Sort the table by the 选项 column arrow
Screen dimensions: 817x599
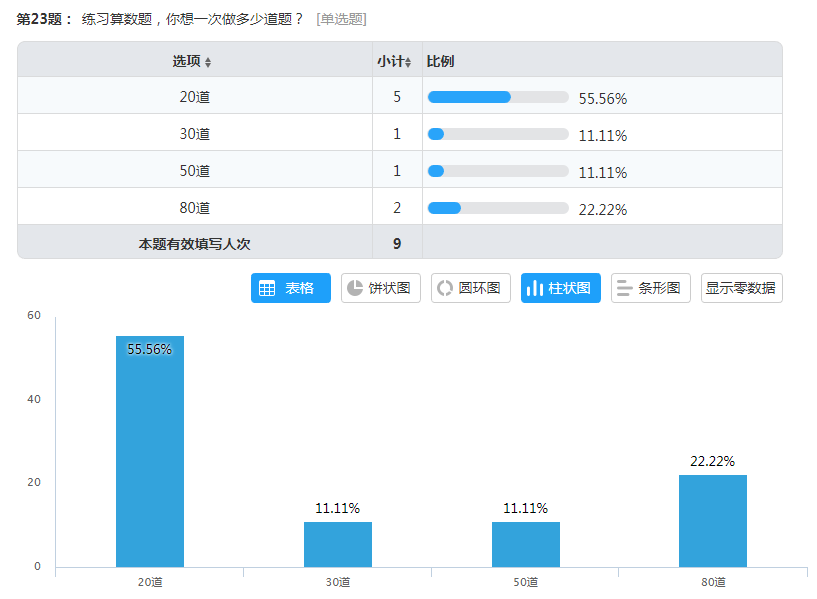208,63
